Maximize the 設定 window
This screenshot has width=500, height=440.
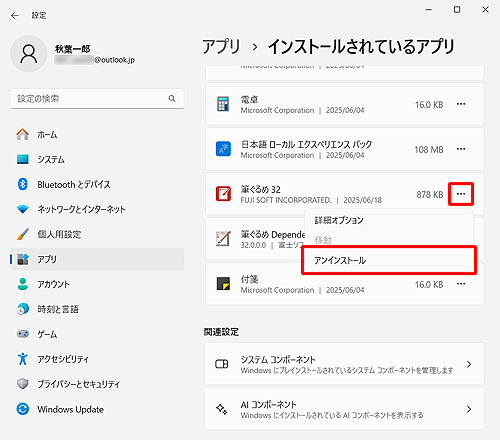click(x=457, y=10)
